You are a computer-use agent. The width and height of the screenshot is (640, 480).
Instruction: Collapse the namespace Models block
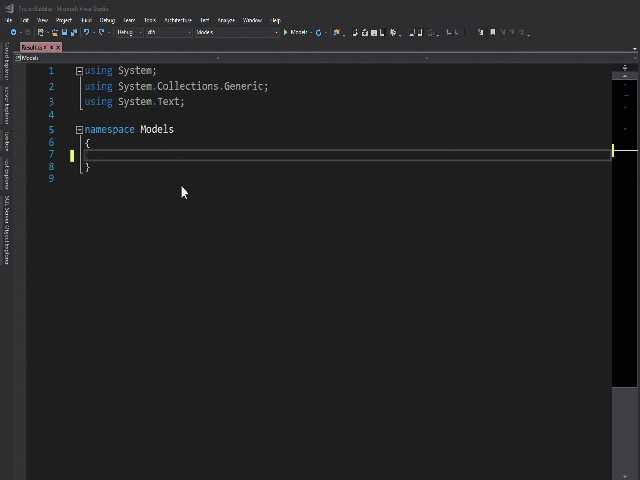tap(79, 130)
